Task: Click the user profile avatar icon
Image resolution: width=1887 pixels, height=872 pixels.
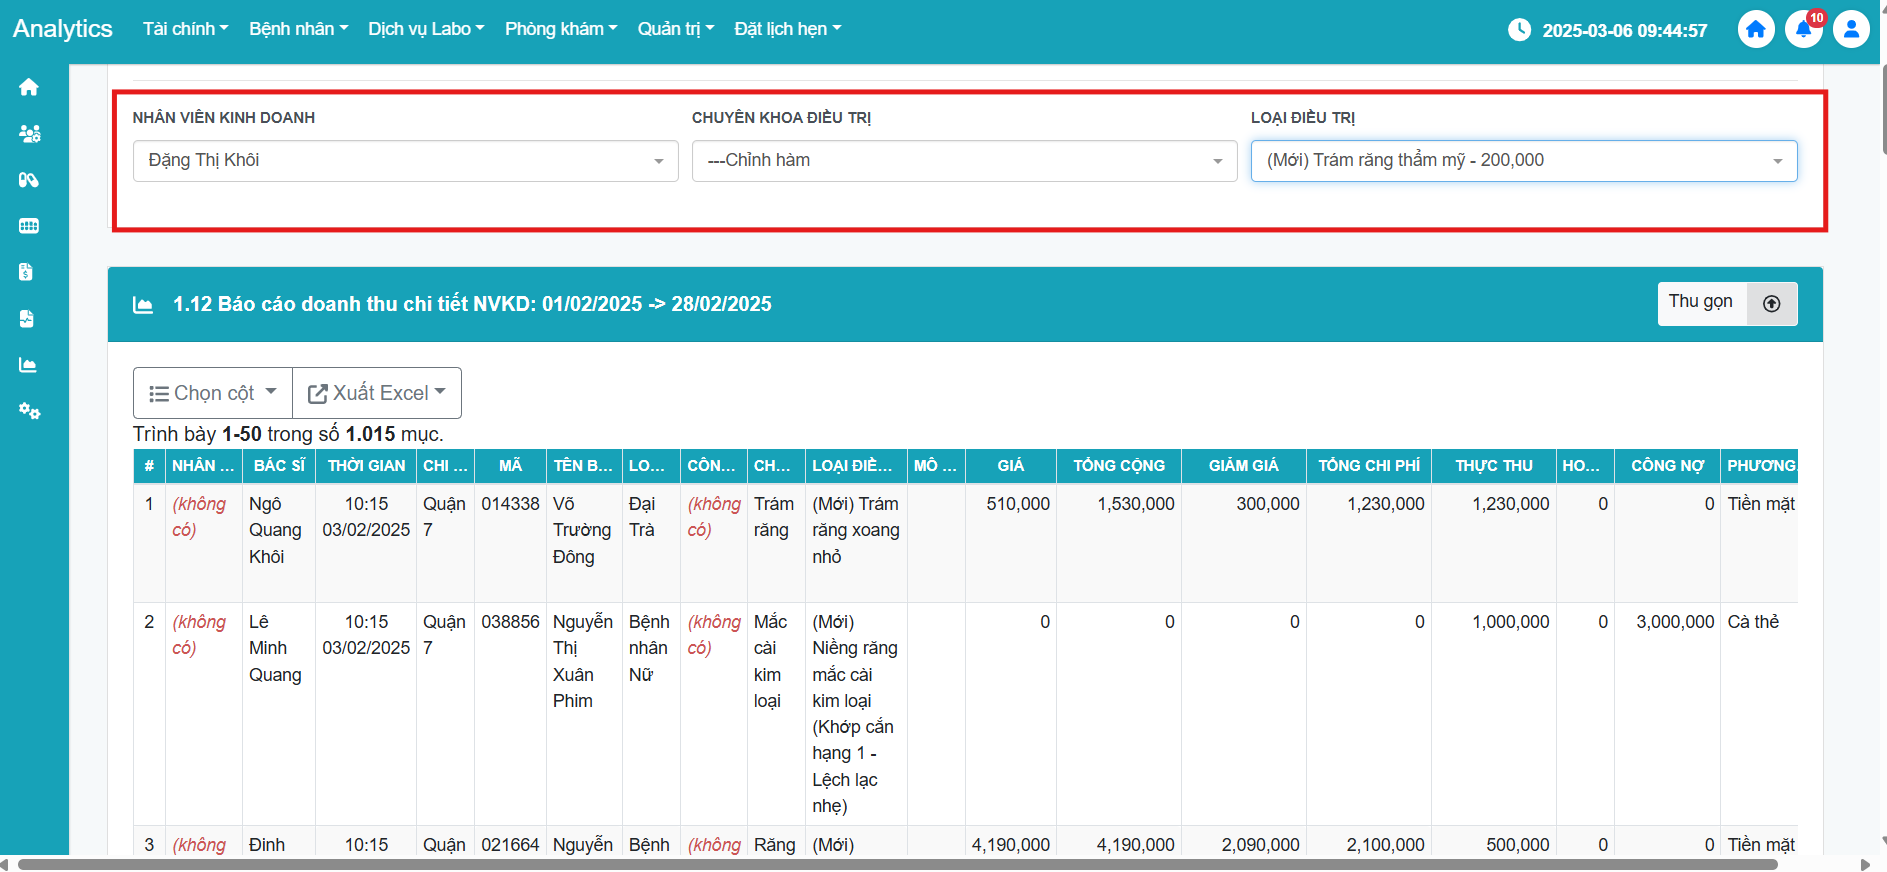Action: pos(1851,29)
